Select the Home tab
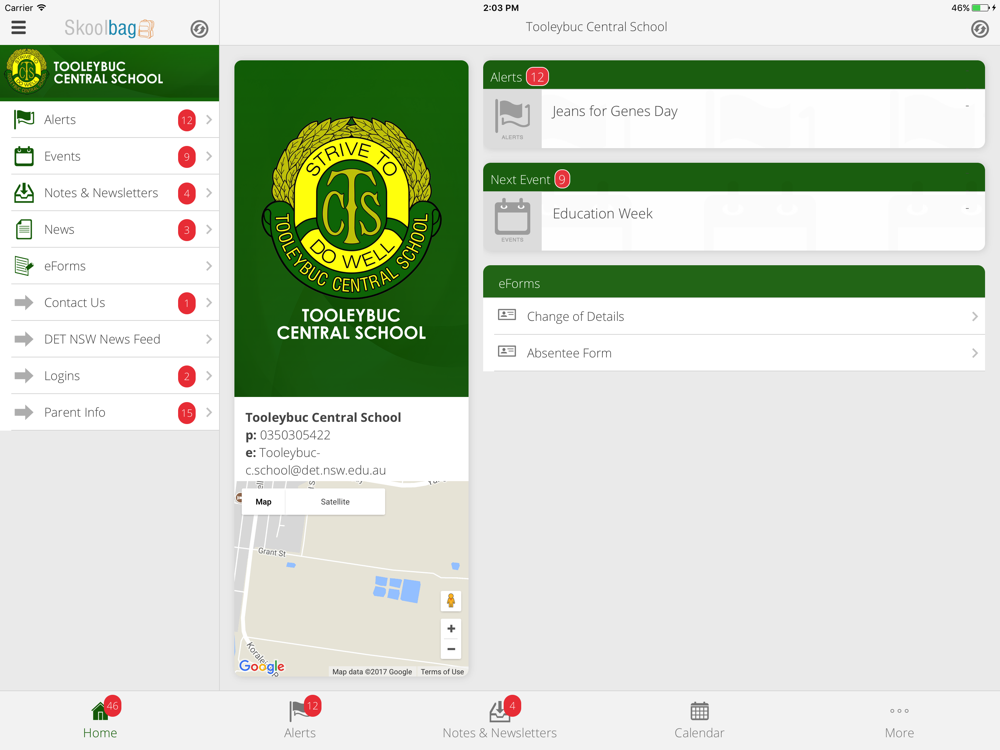The height and width of the screenshot is (750, 1000). (100, 720)
